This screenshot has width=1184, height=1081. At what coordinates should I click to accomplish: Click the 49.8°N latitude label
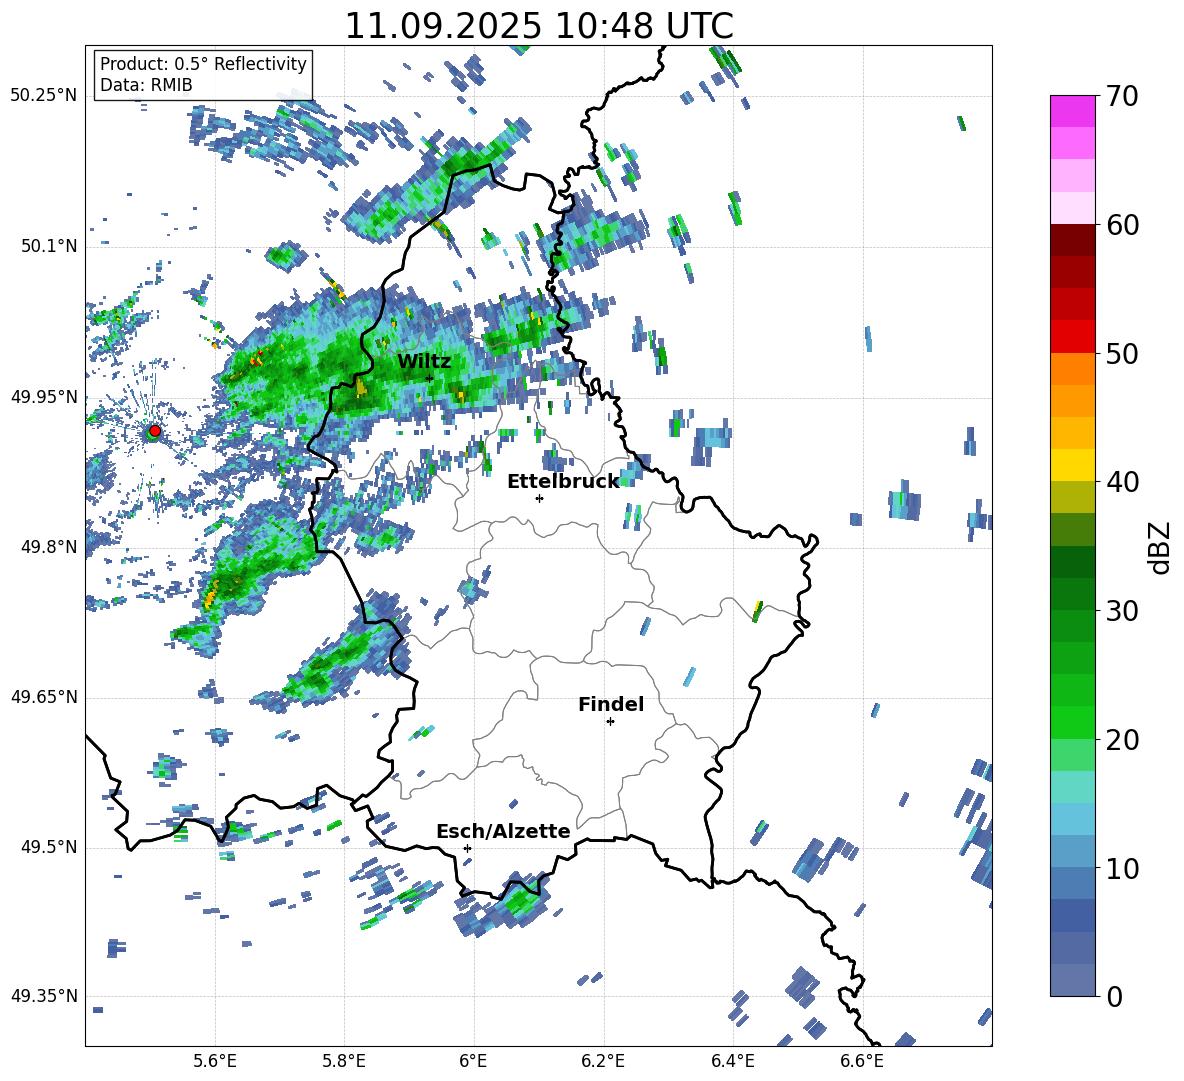coord(48,547)
